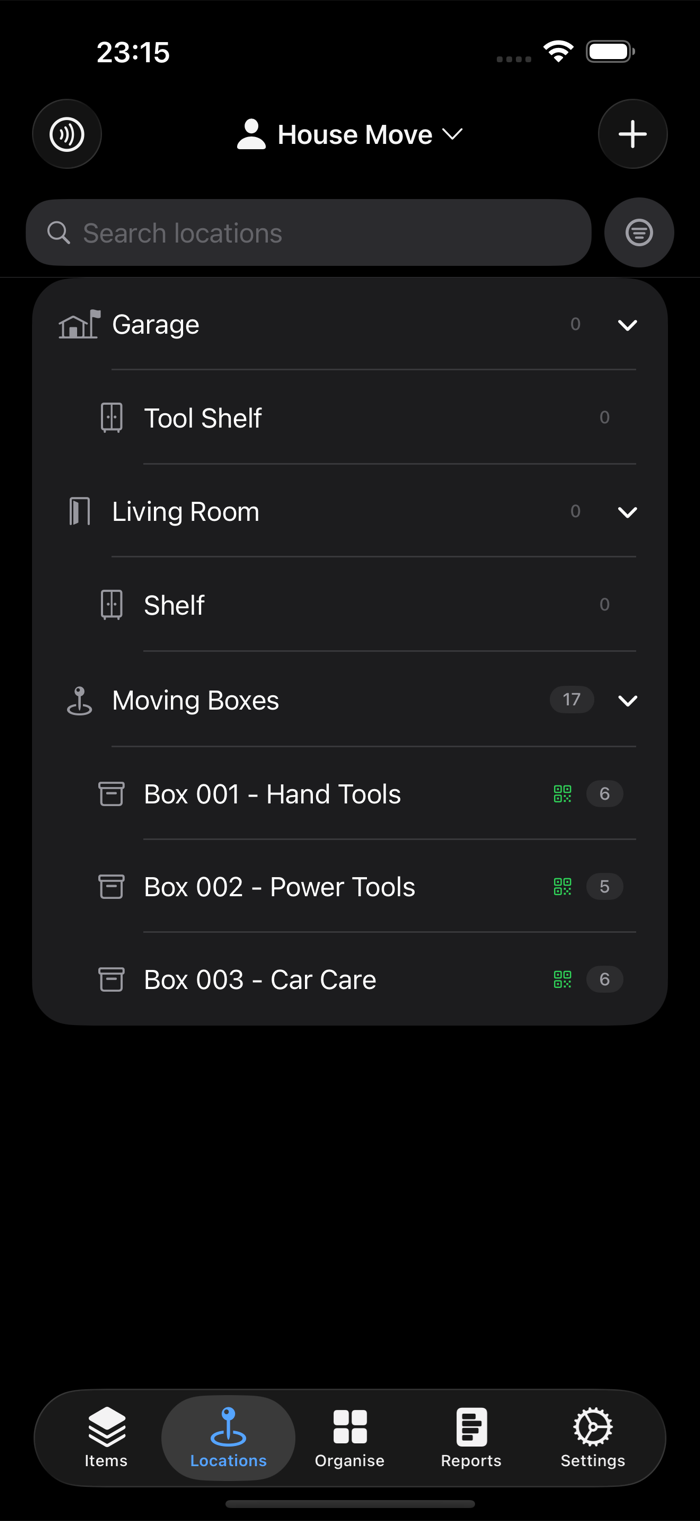Open QR code for Box 001

click(x=563, y=794)
